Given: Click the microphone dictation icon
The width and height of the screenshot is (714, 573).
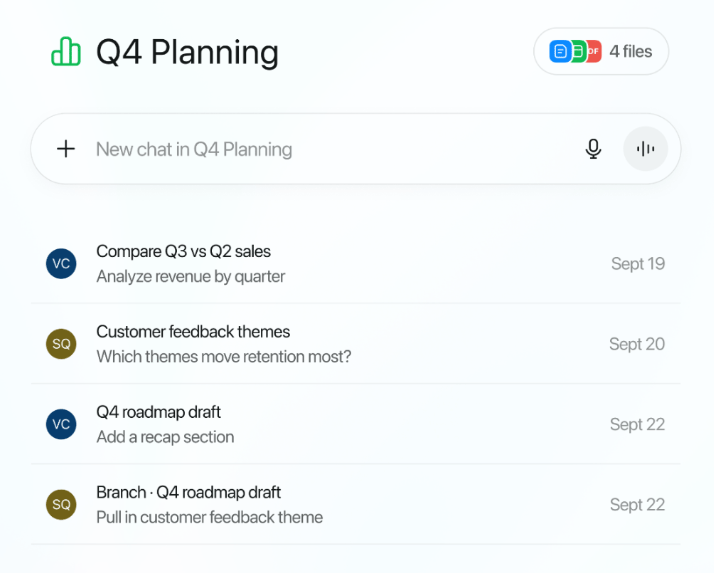Looking at the screenshot, I should point(593,149).
